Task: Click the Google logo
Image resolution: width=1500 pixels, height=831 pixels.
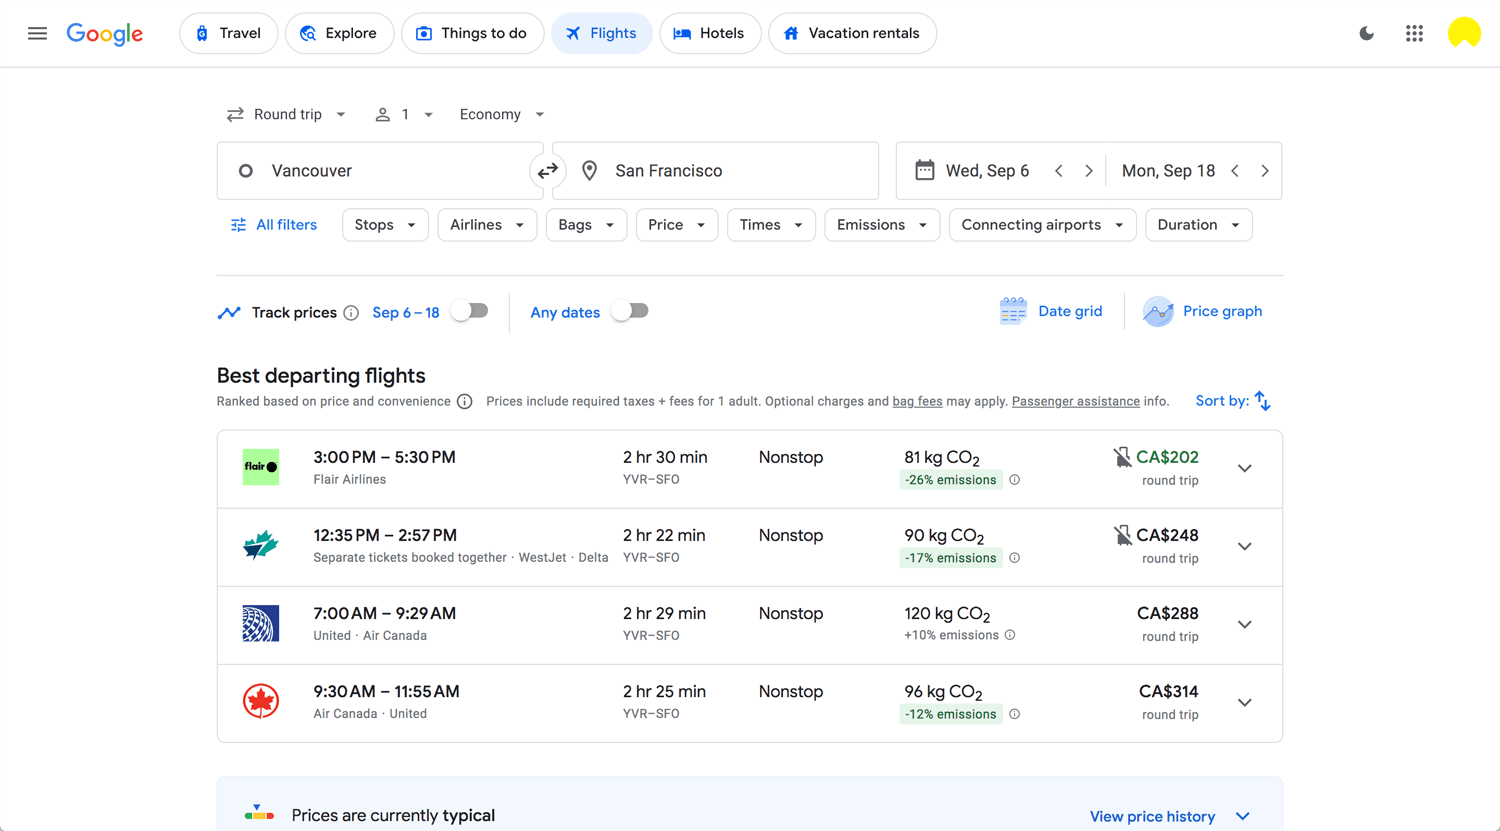Action: pos(105,33)
